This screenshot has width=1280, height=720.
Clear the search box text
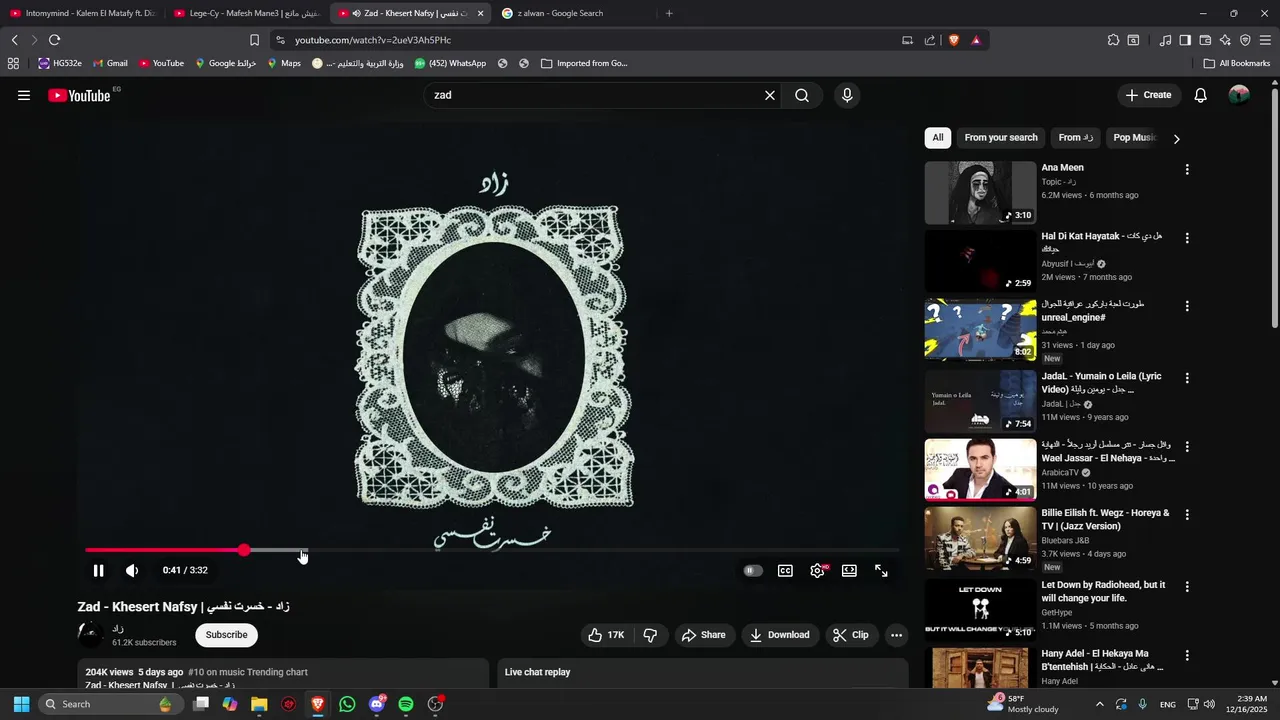770,95
